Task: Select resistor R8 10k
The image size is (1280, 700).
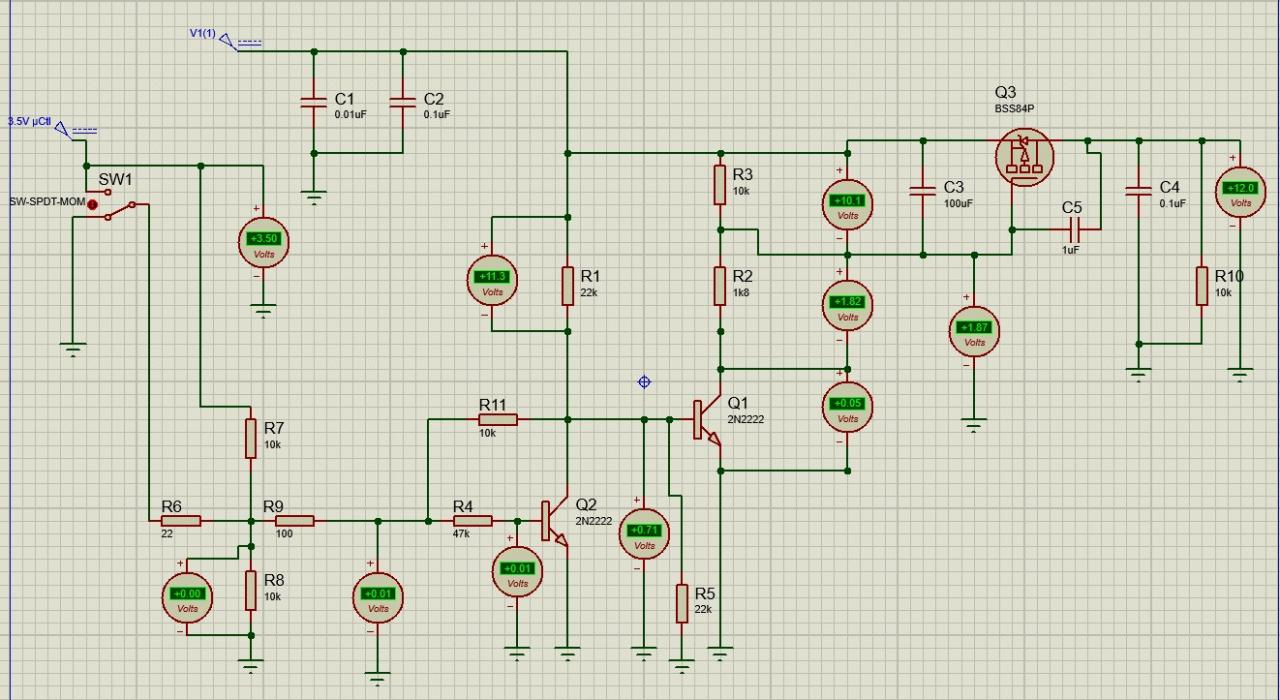Action: 251,590
